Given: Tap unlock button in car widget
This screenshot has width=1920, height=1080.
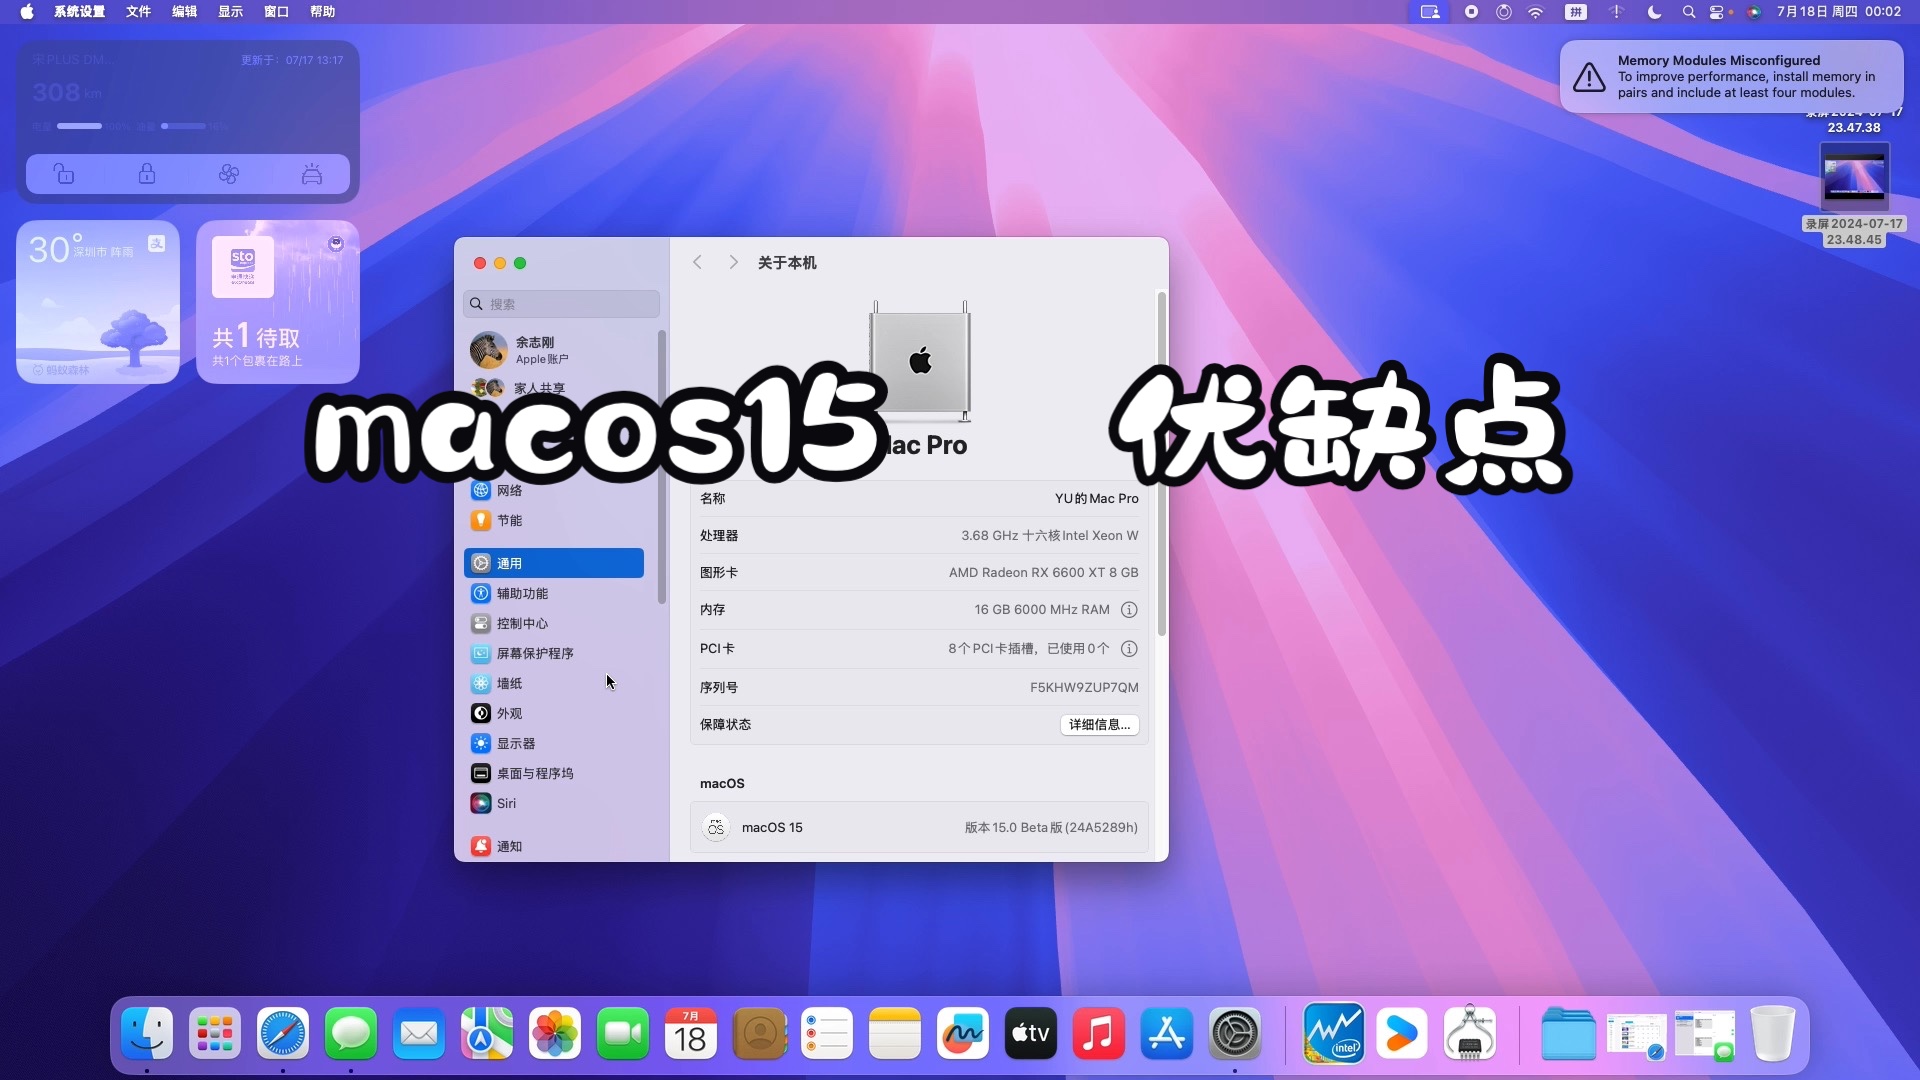Looking at the screenshot, I should tap(64, 174).
